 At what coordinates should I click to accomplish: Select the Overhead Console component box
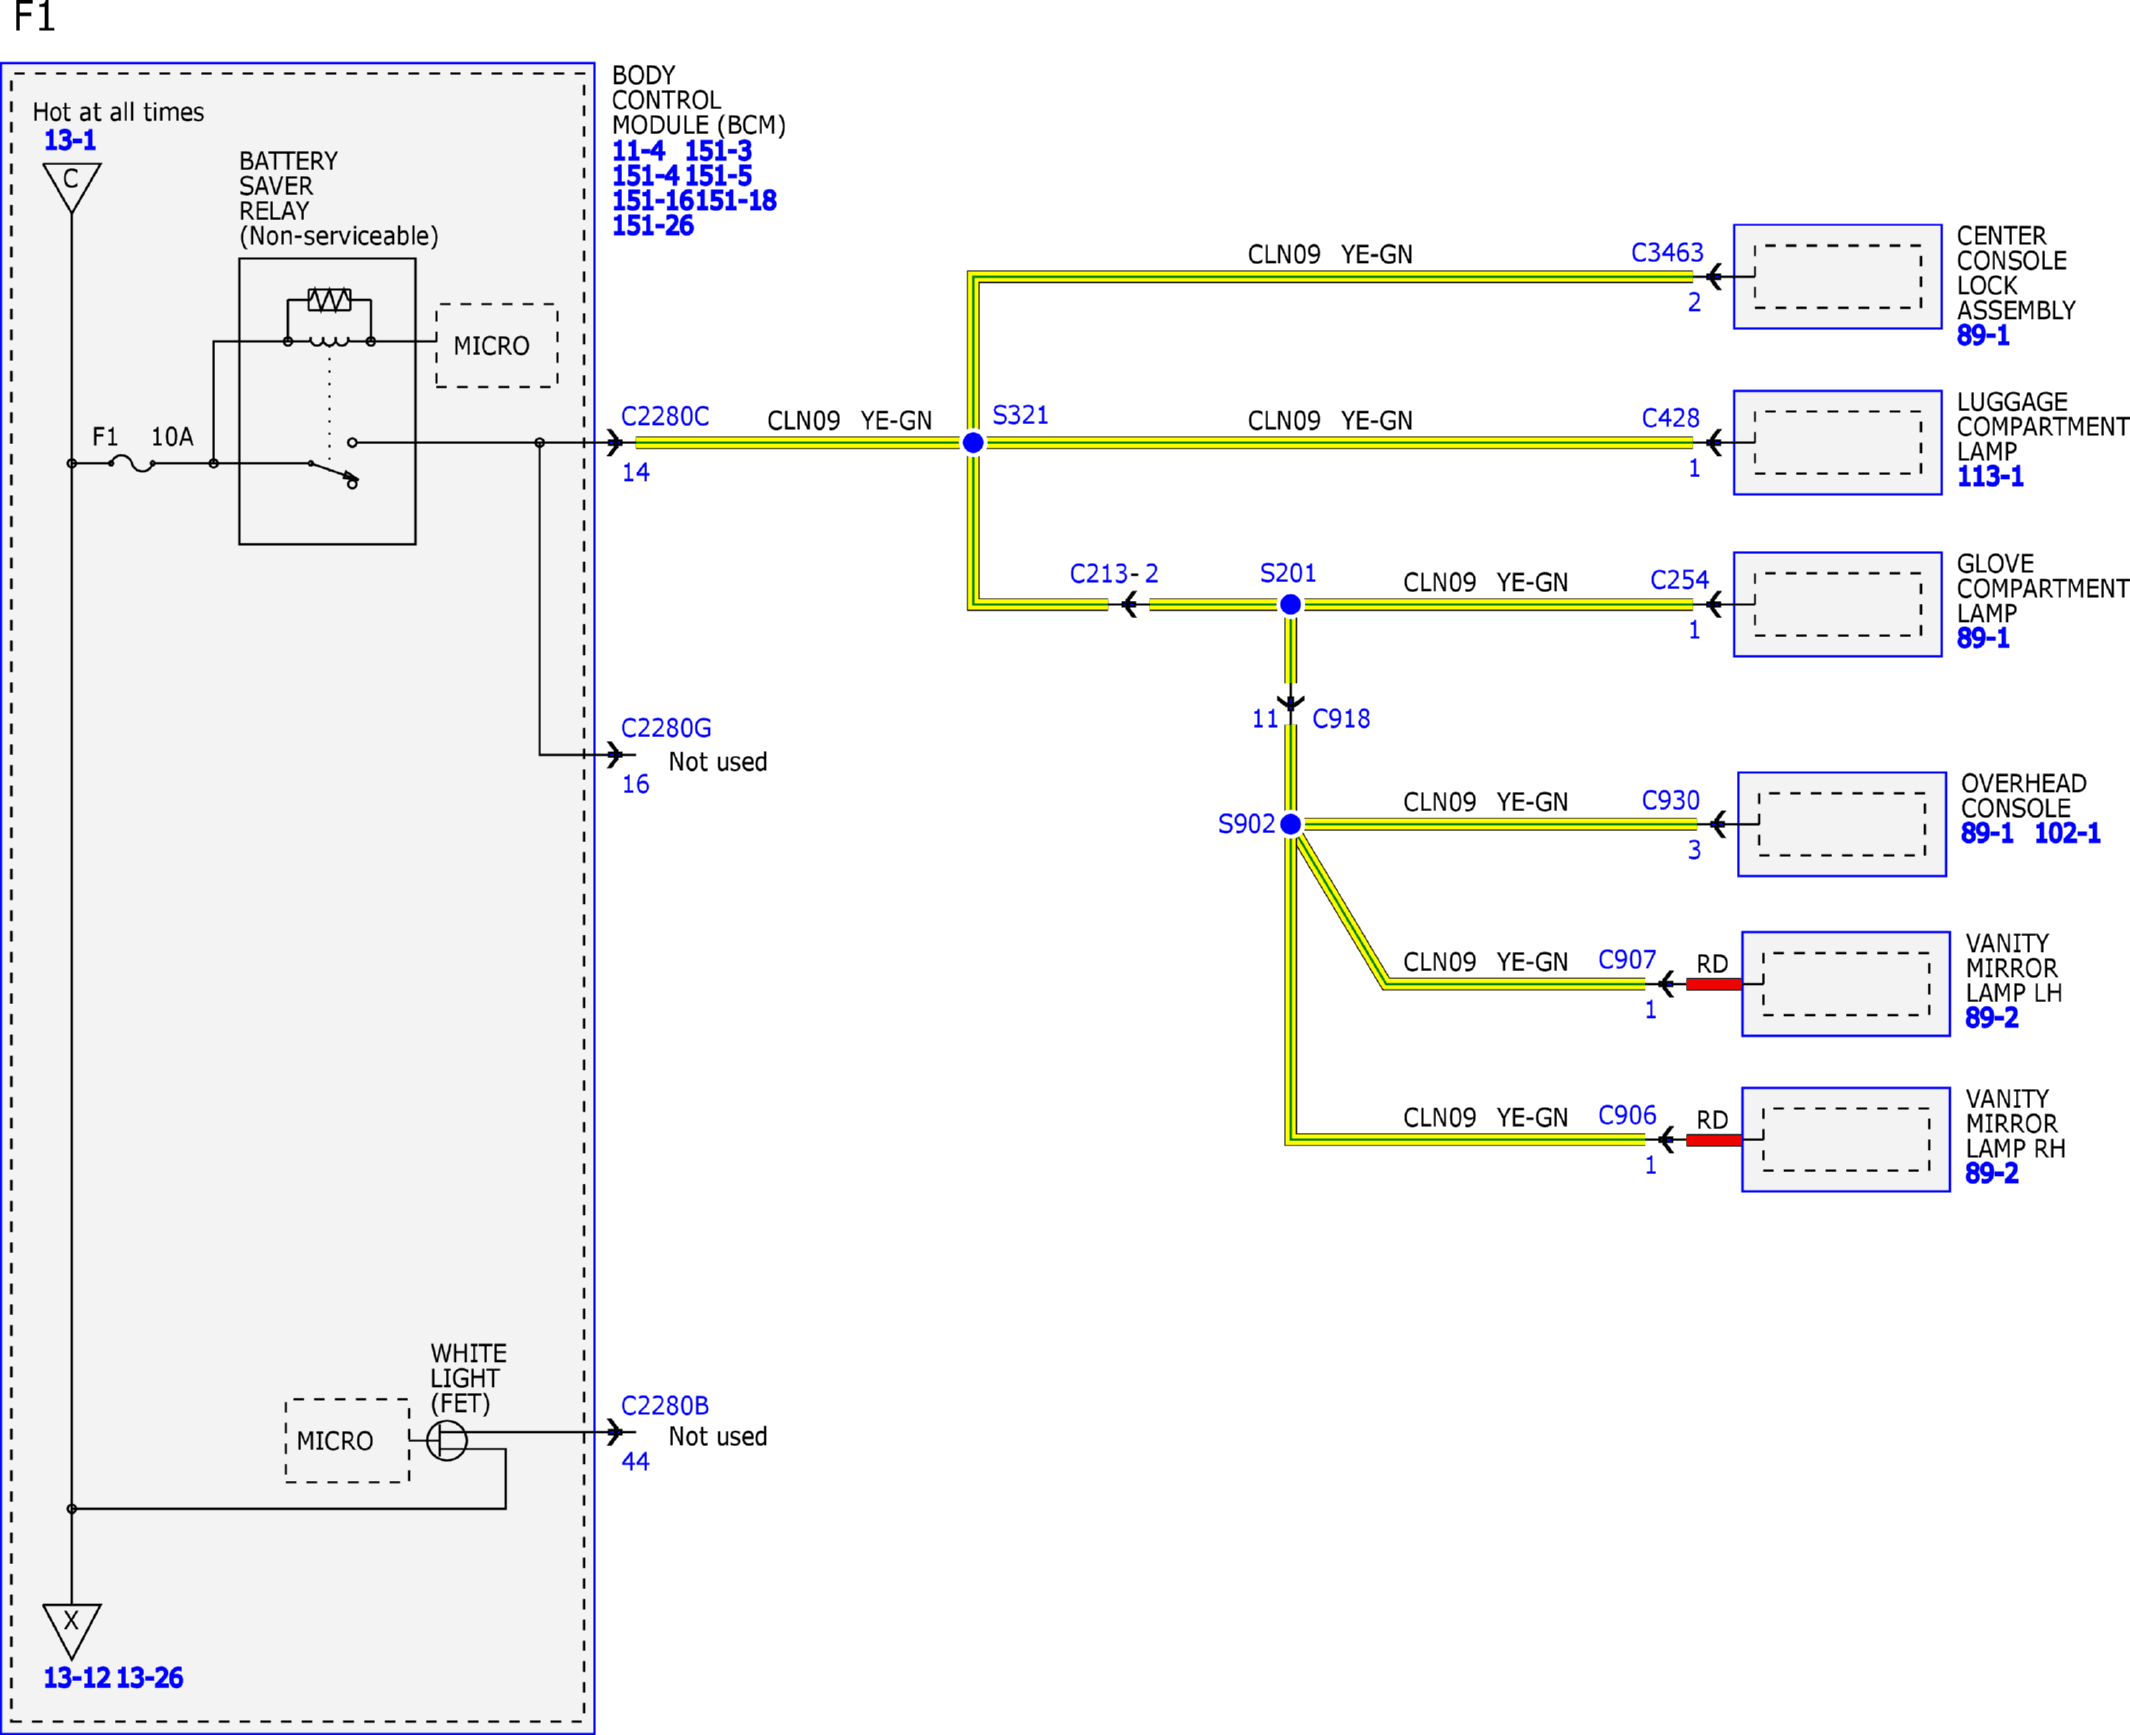pos(1841,824)
